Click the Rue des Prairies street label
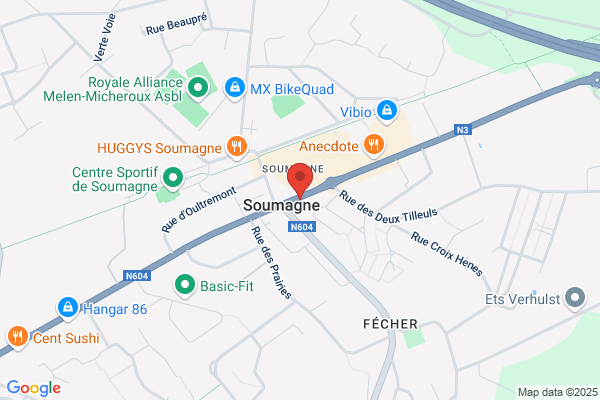 pyautogui.click(x=271, y=262)
